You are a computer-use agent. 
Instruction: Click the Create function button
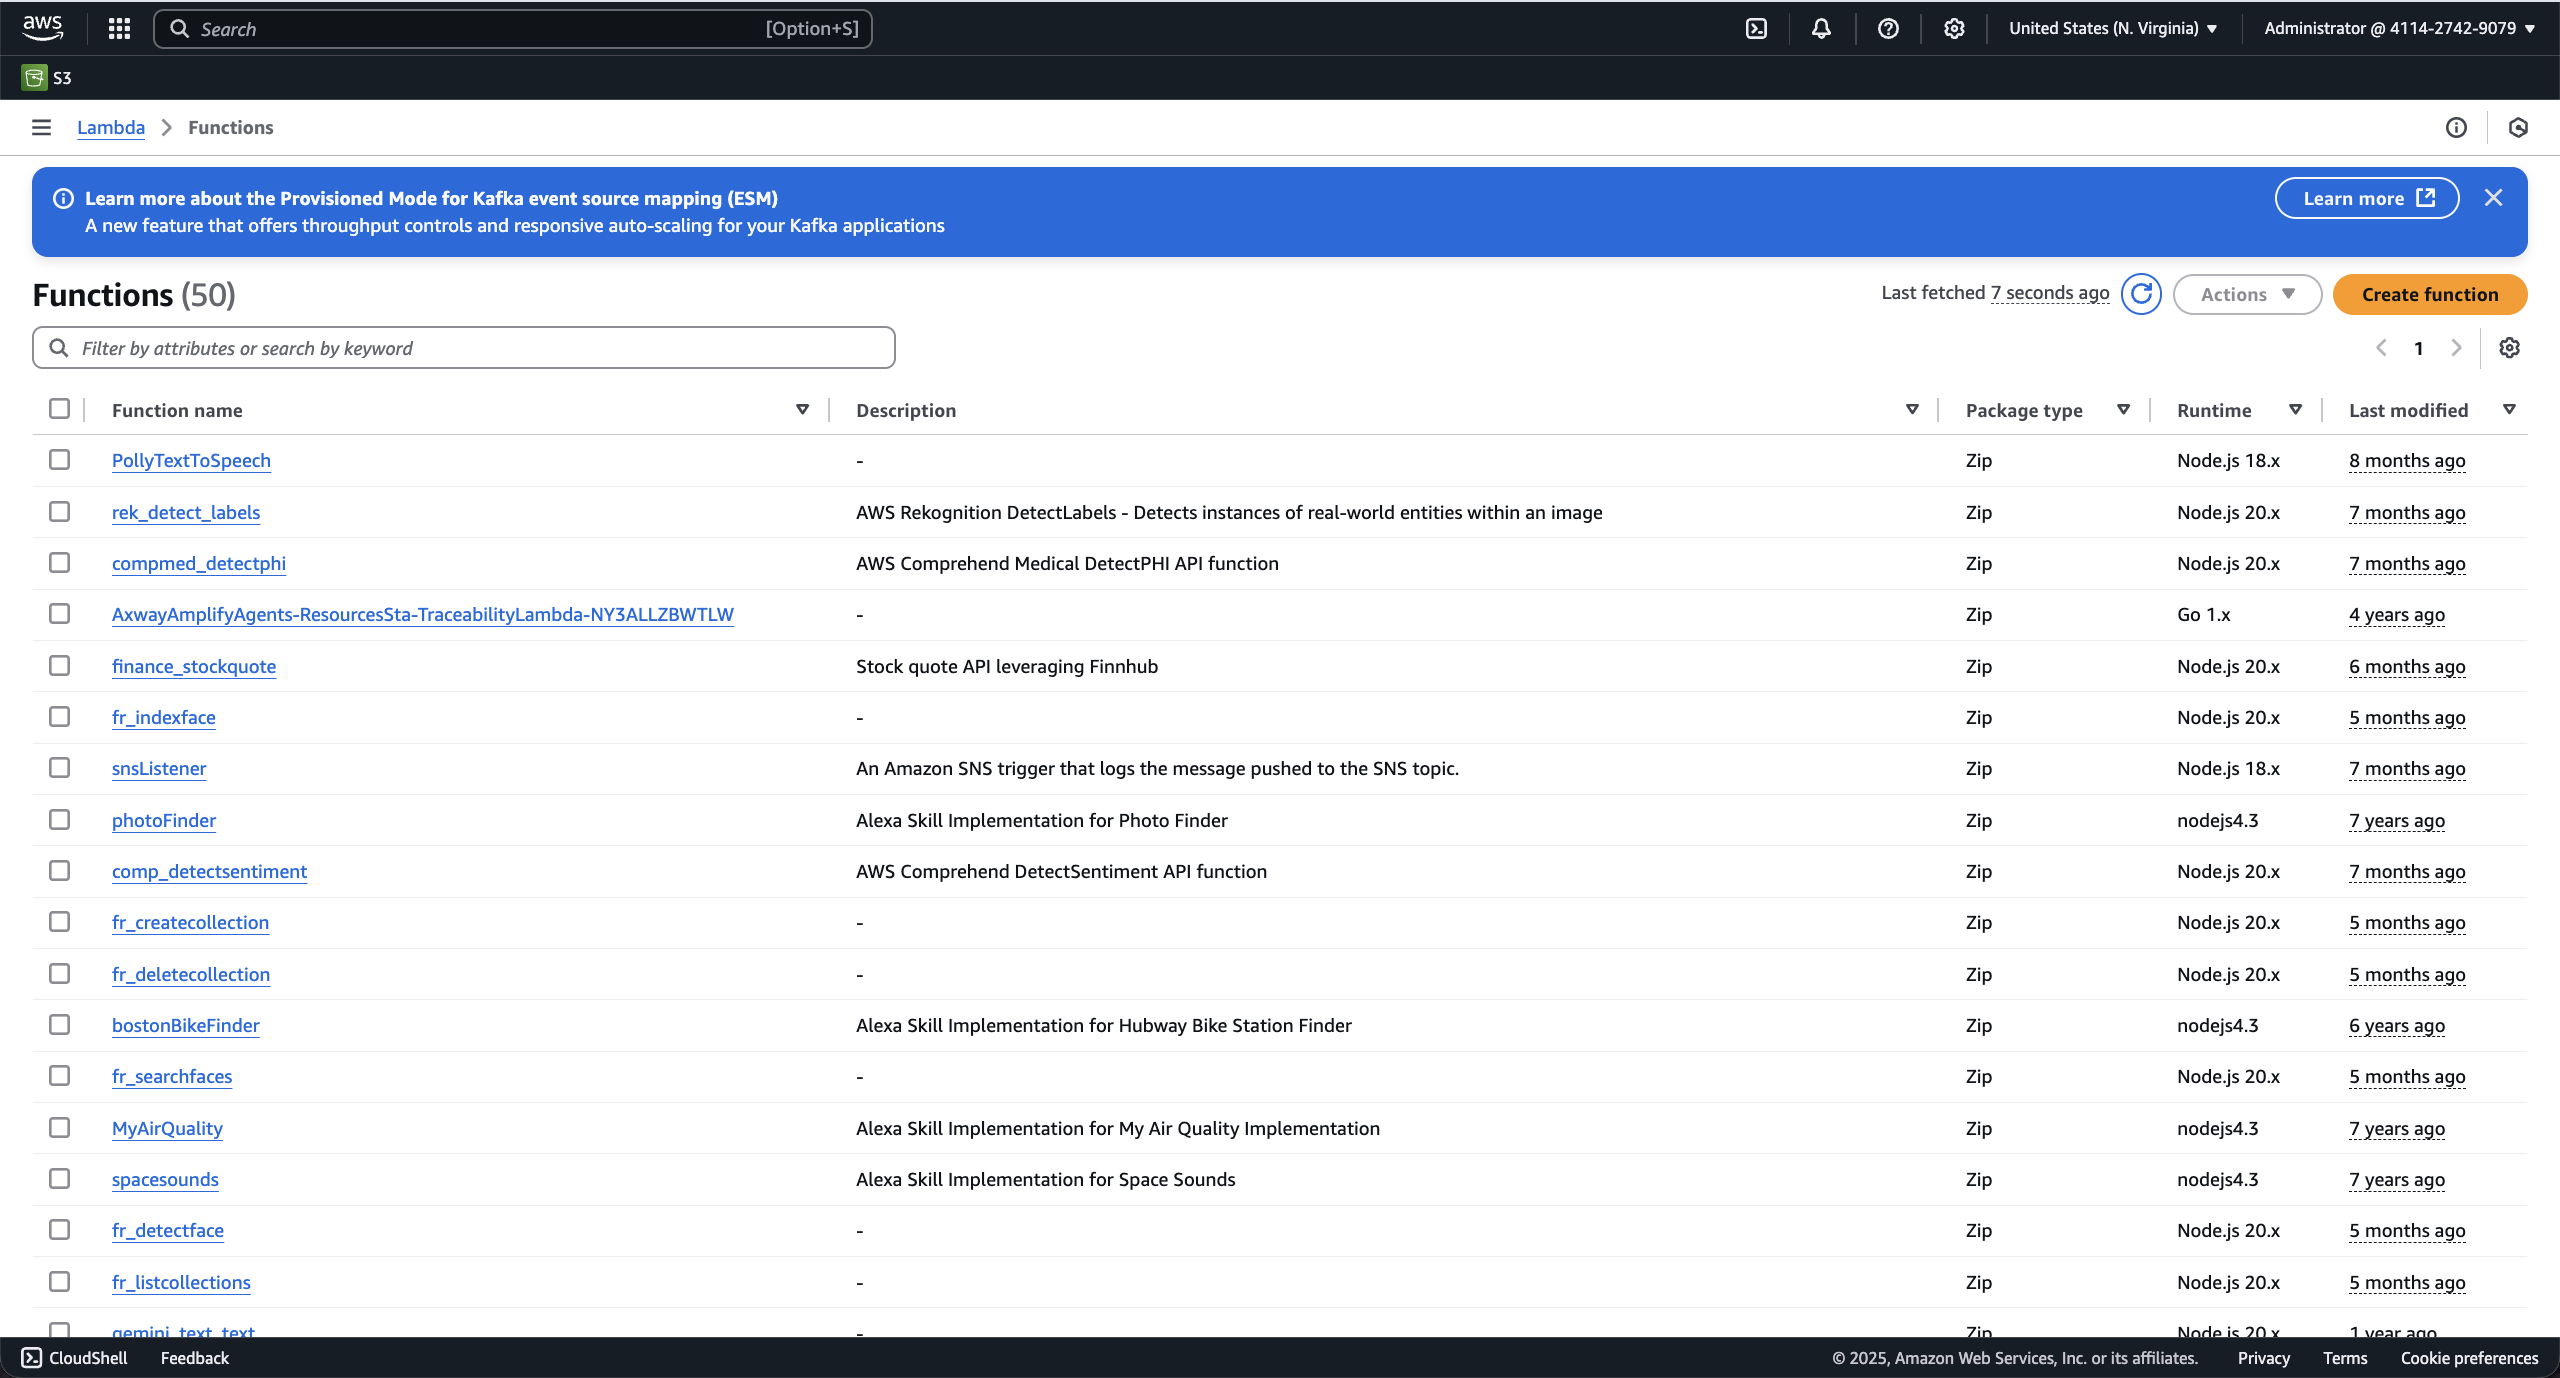coord(2429,294)
